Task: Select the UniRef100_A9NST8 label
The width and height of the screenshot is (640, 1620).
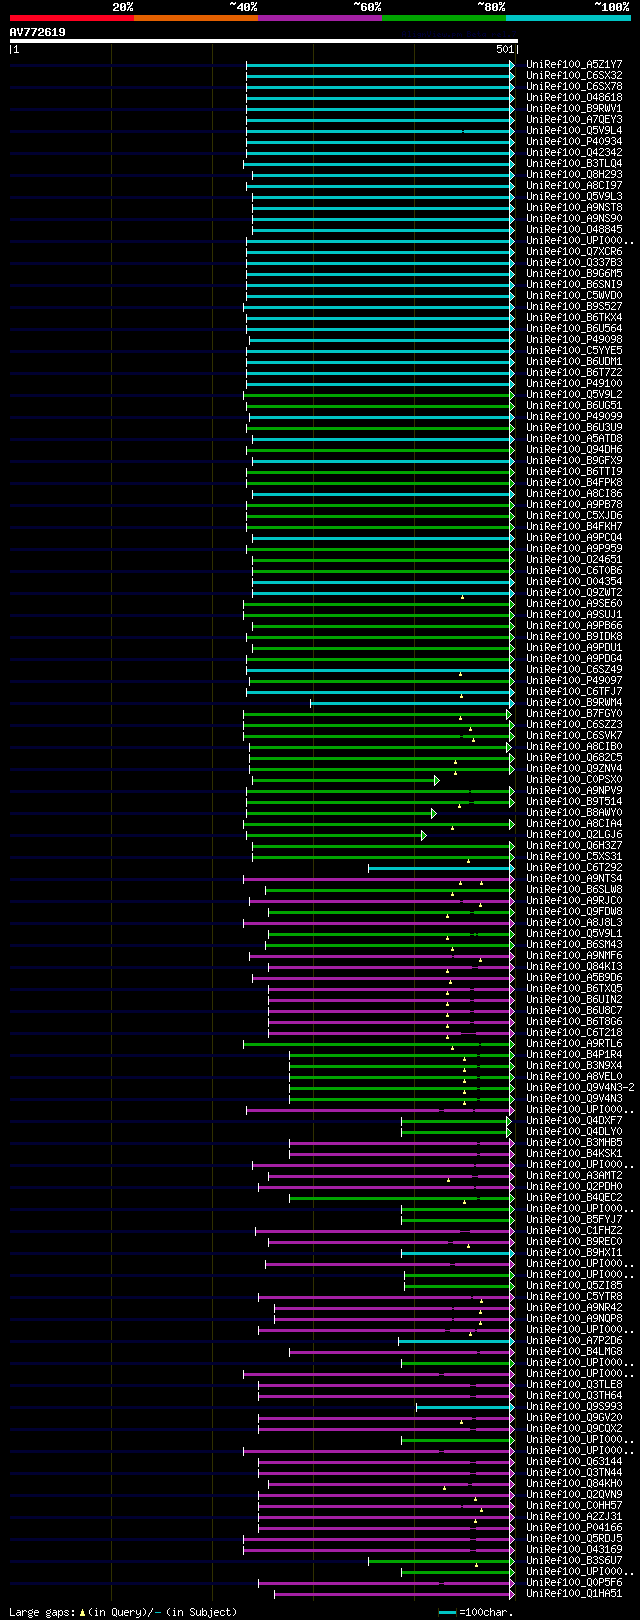Action: [x=574, y=208]
